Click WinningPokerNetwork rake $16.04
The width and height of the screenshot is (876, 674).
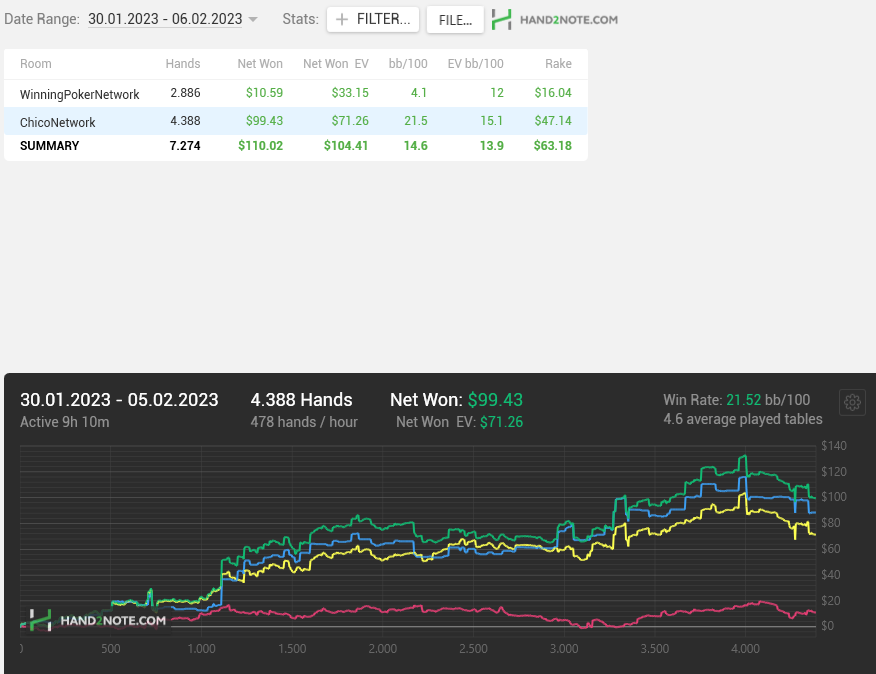[553, 93]
